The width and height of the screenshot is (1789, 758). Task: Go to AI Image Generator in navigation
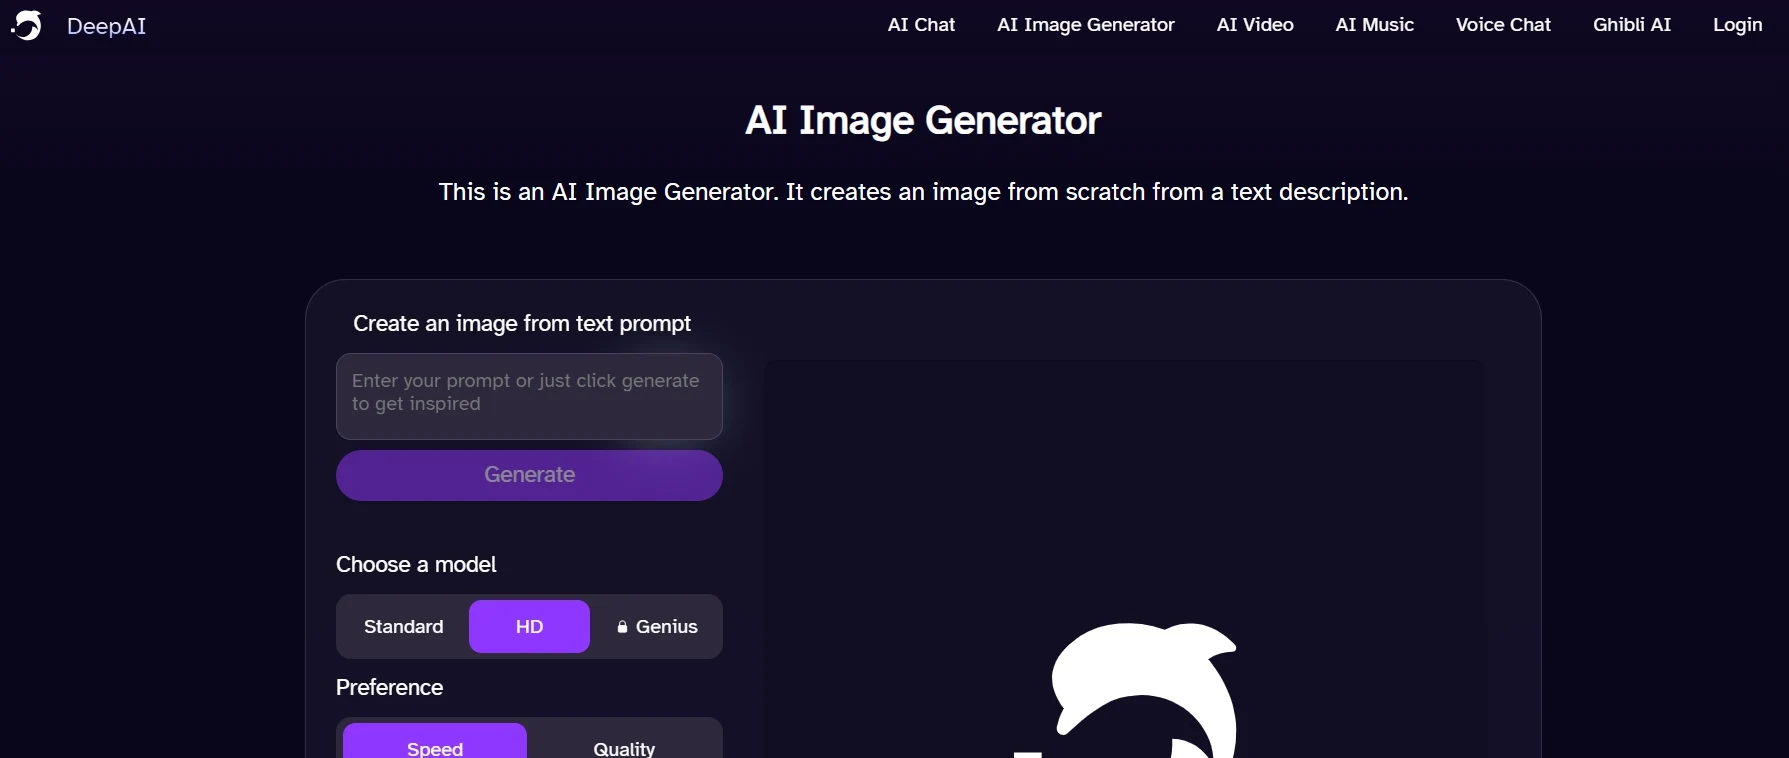(1085, 25)
